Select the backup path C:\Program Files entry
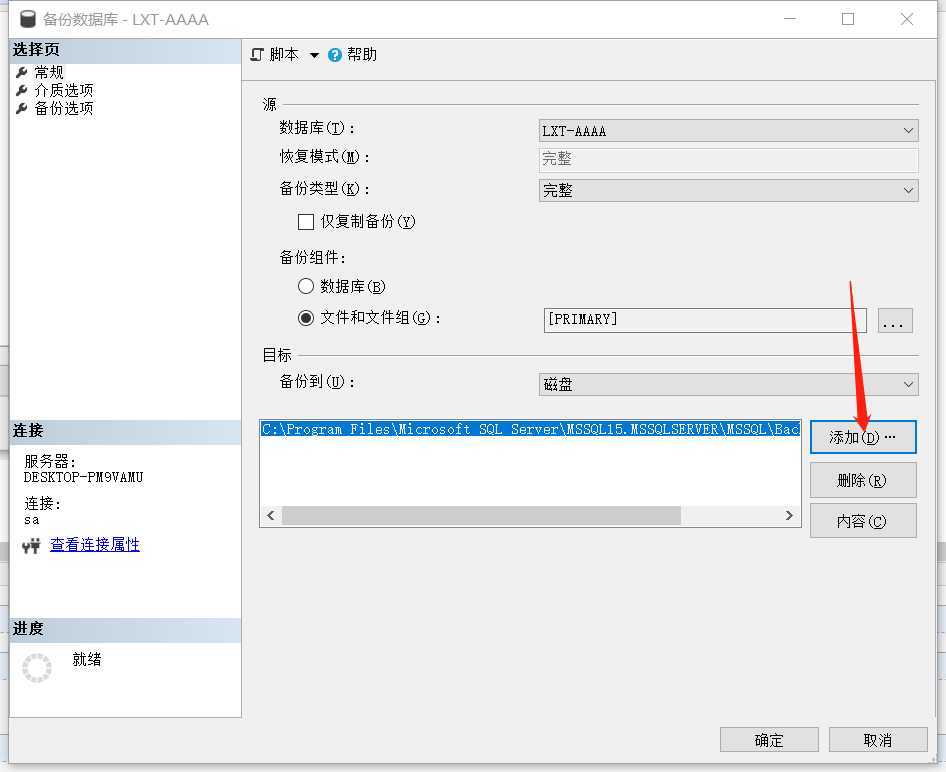This screenshot has width=946, height=772. coord(530,429)
